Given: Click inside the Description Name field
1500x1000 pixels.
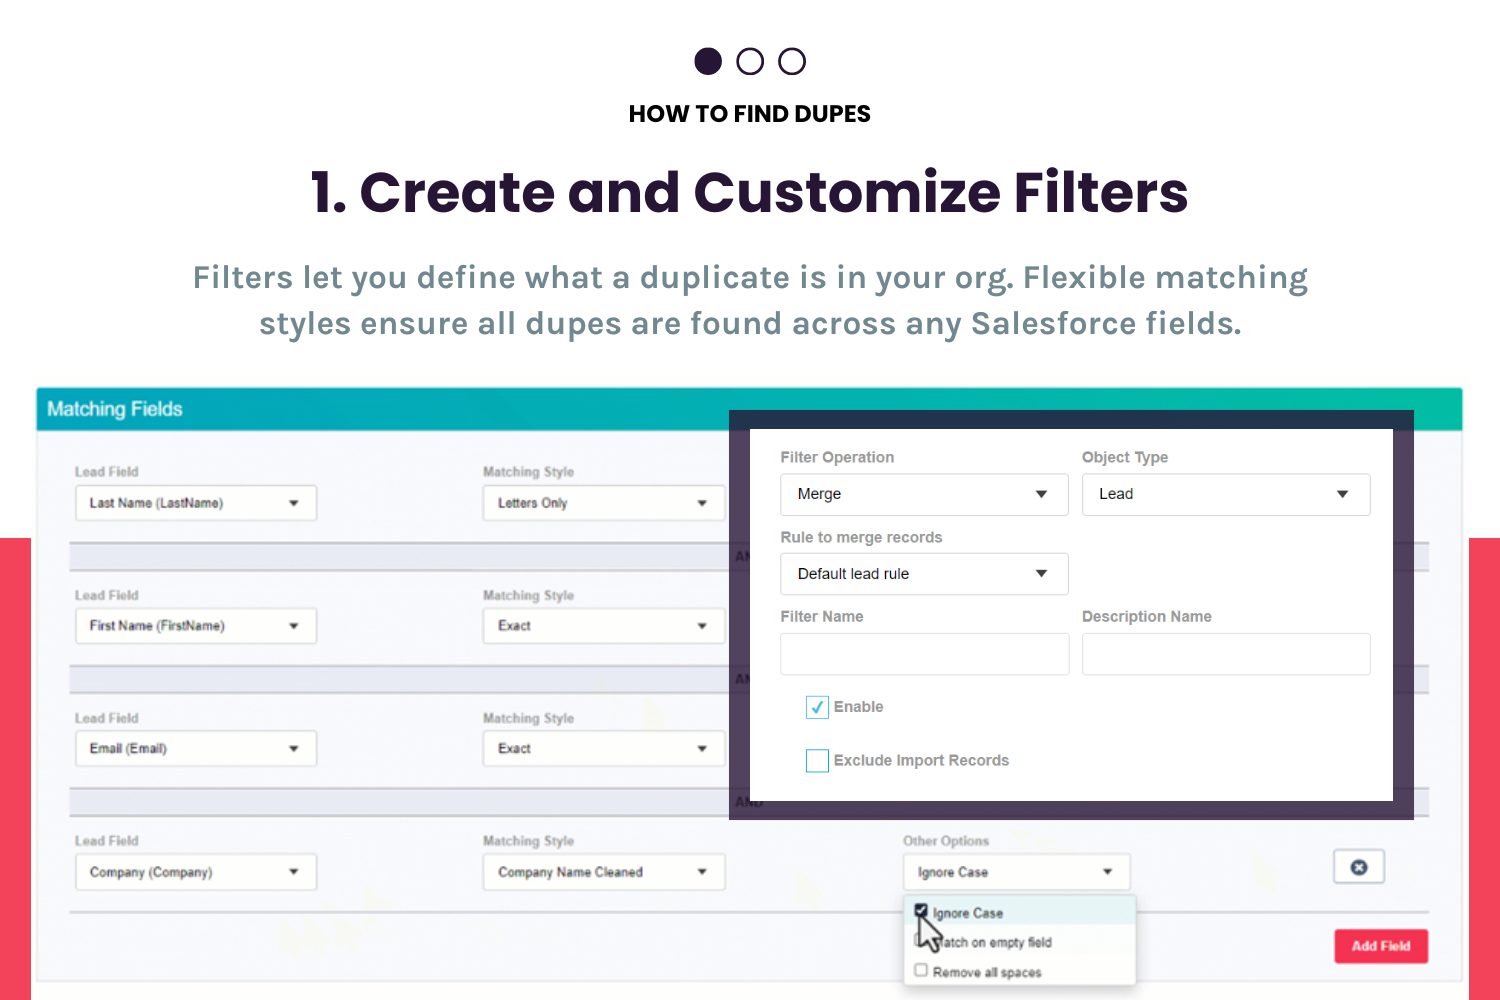Looking at the screenshot, I should coord(1225,653).
